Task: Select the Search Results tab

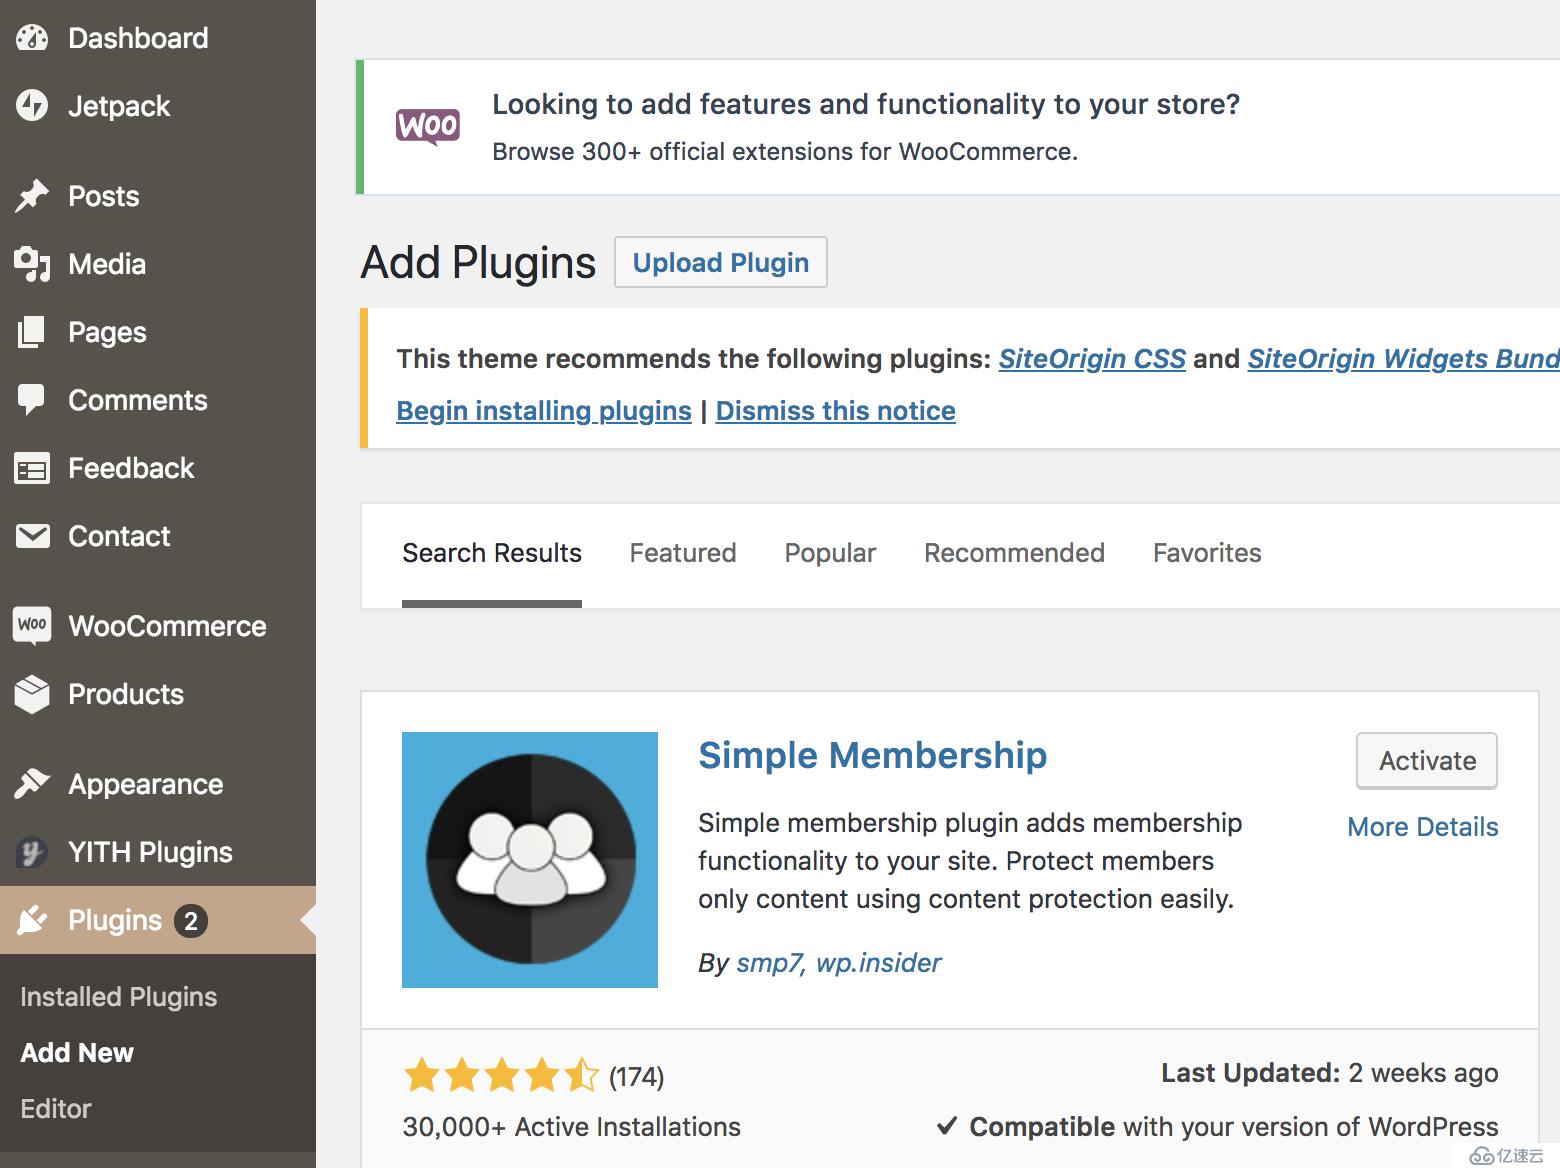Action: click(x=492, y=553)
